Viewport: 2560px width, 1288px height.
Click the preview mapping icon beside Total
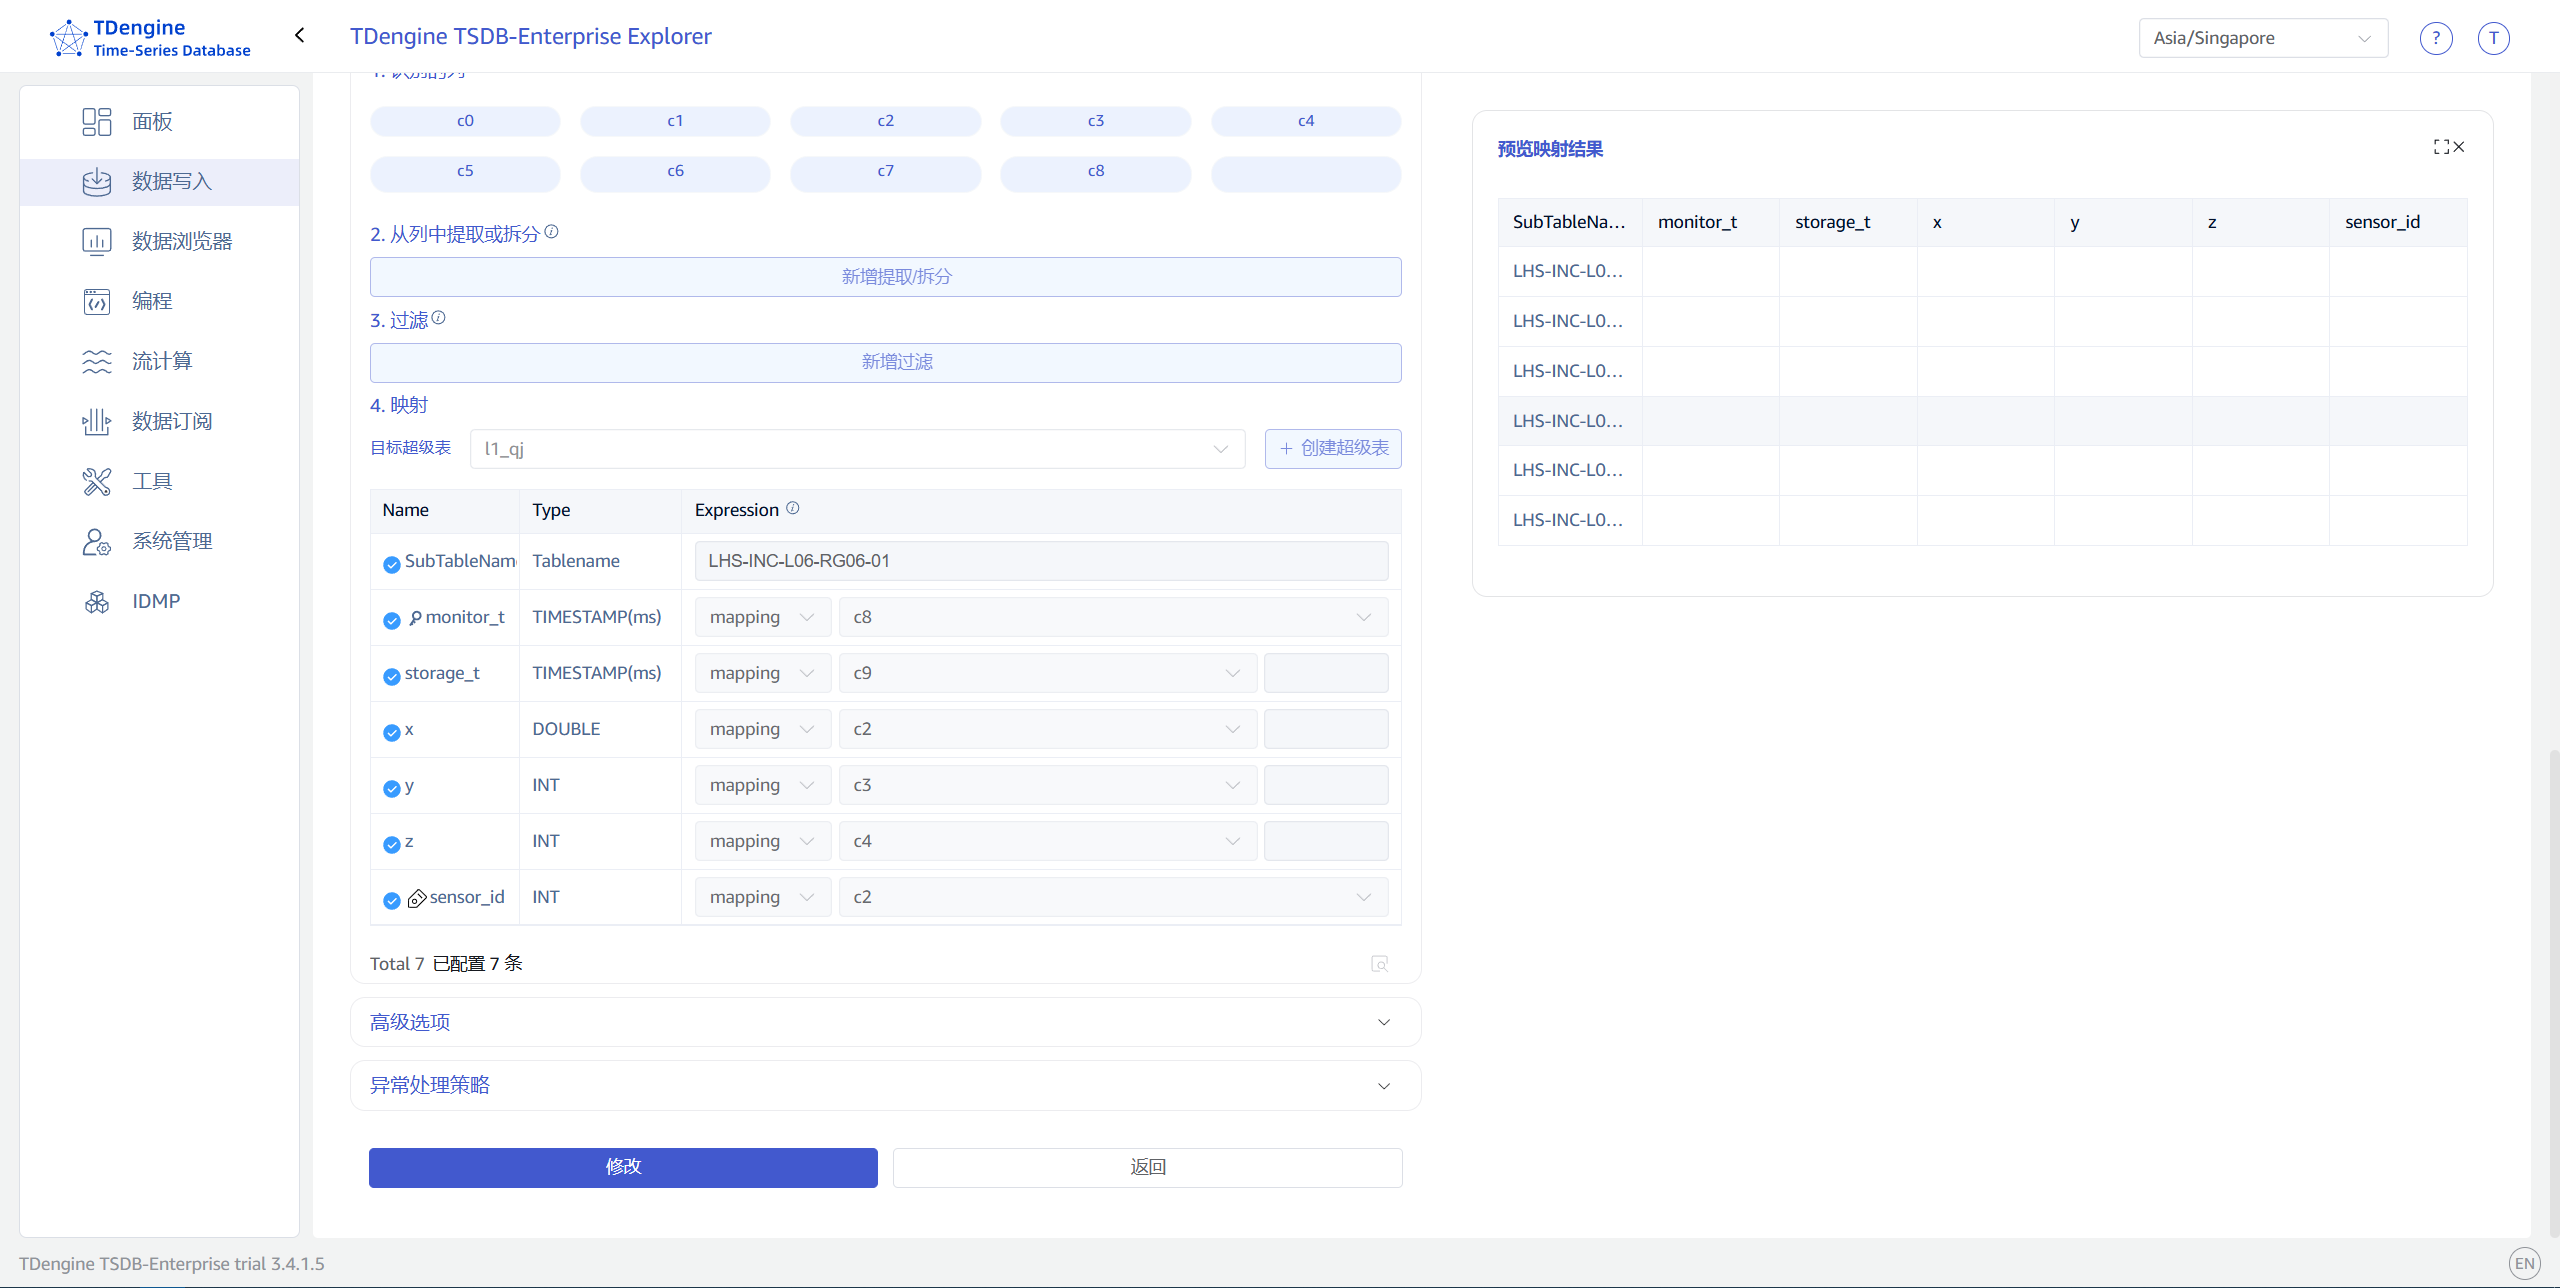1380,964
